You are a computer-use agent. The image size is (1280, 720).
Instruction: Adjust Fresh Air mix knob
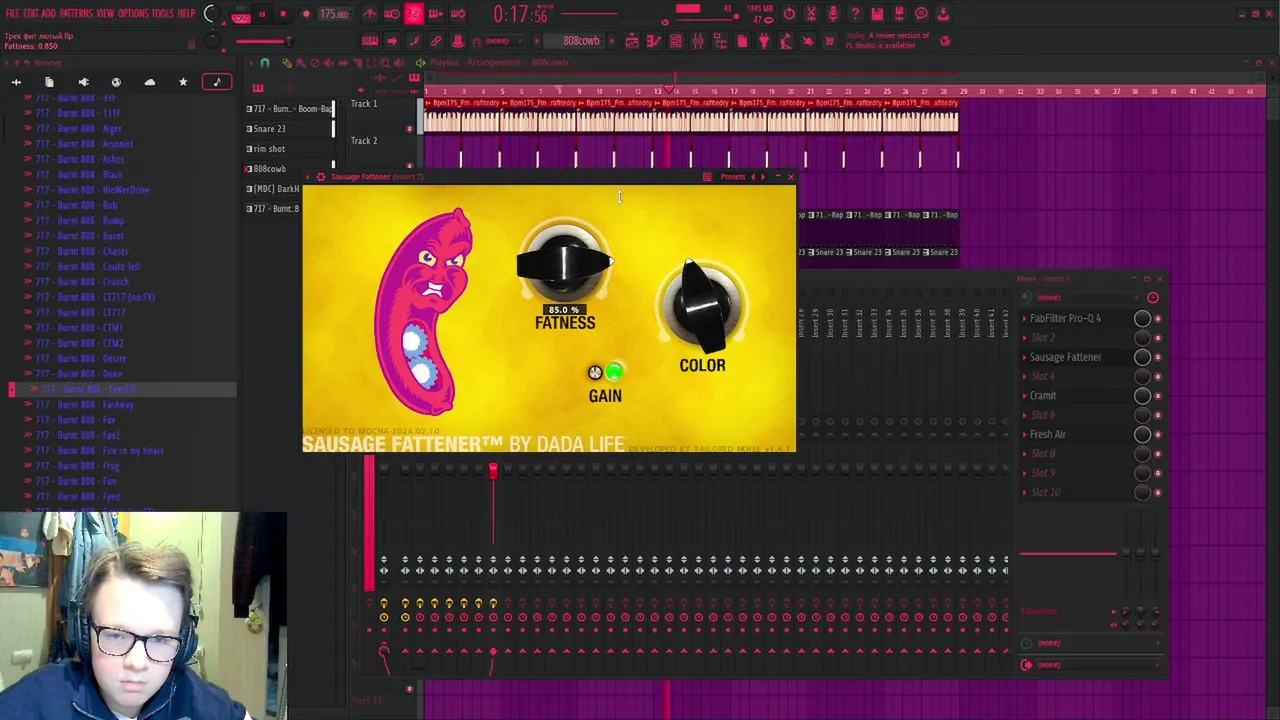[x=1142, y=435]
